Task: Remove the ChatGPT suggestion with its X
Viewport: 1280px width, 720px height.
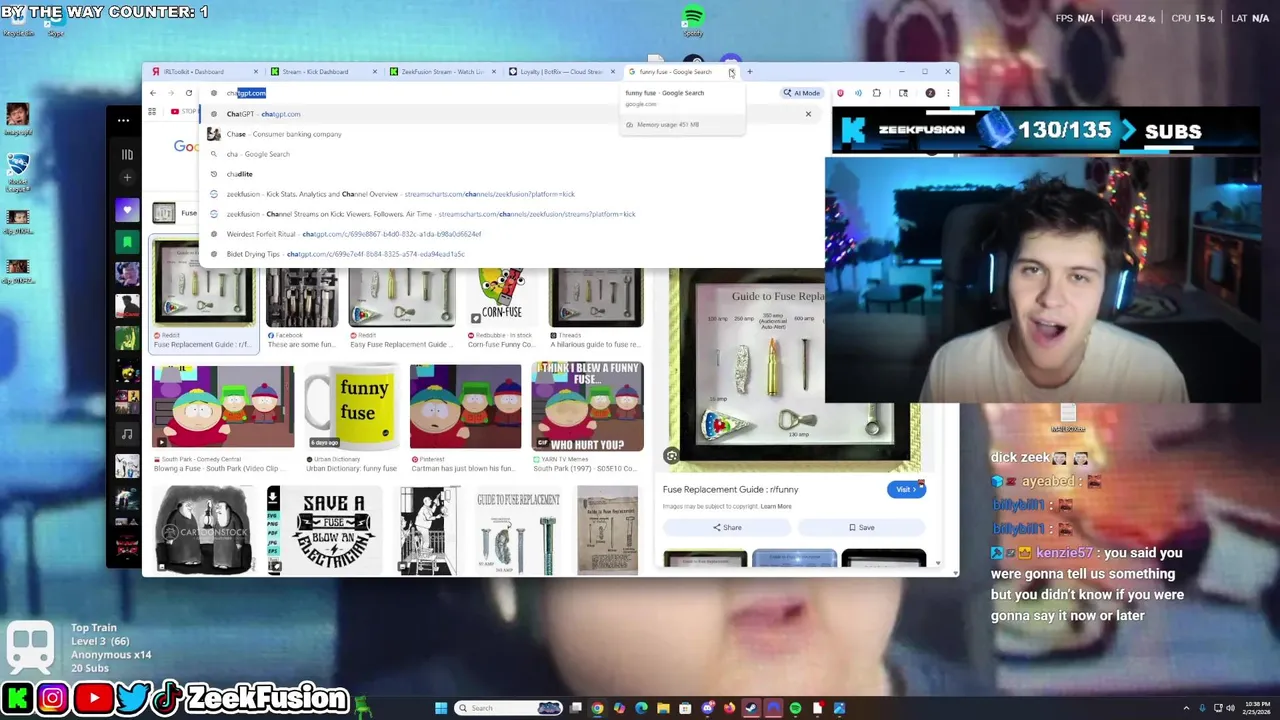Action: [808, 114]
